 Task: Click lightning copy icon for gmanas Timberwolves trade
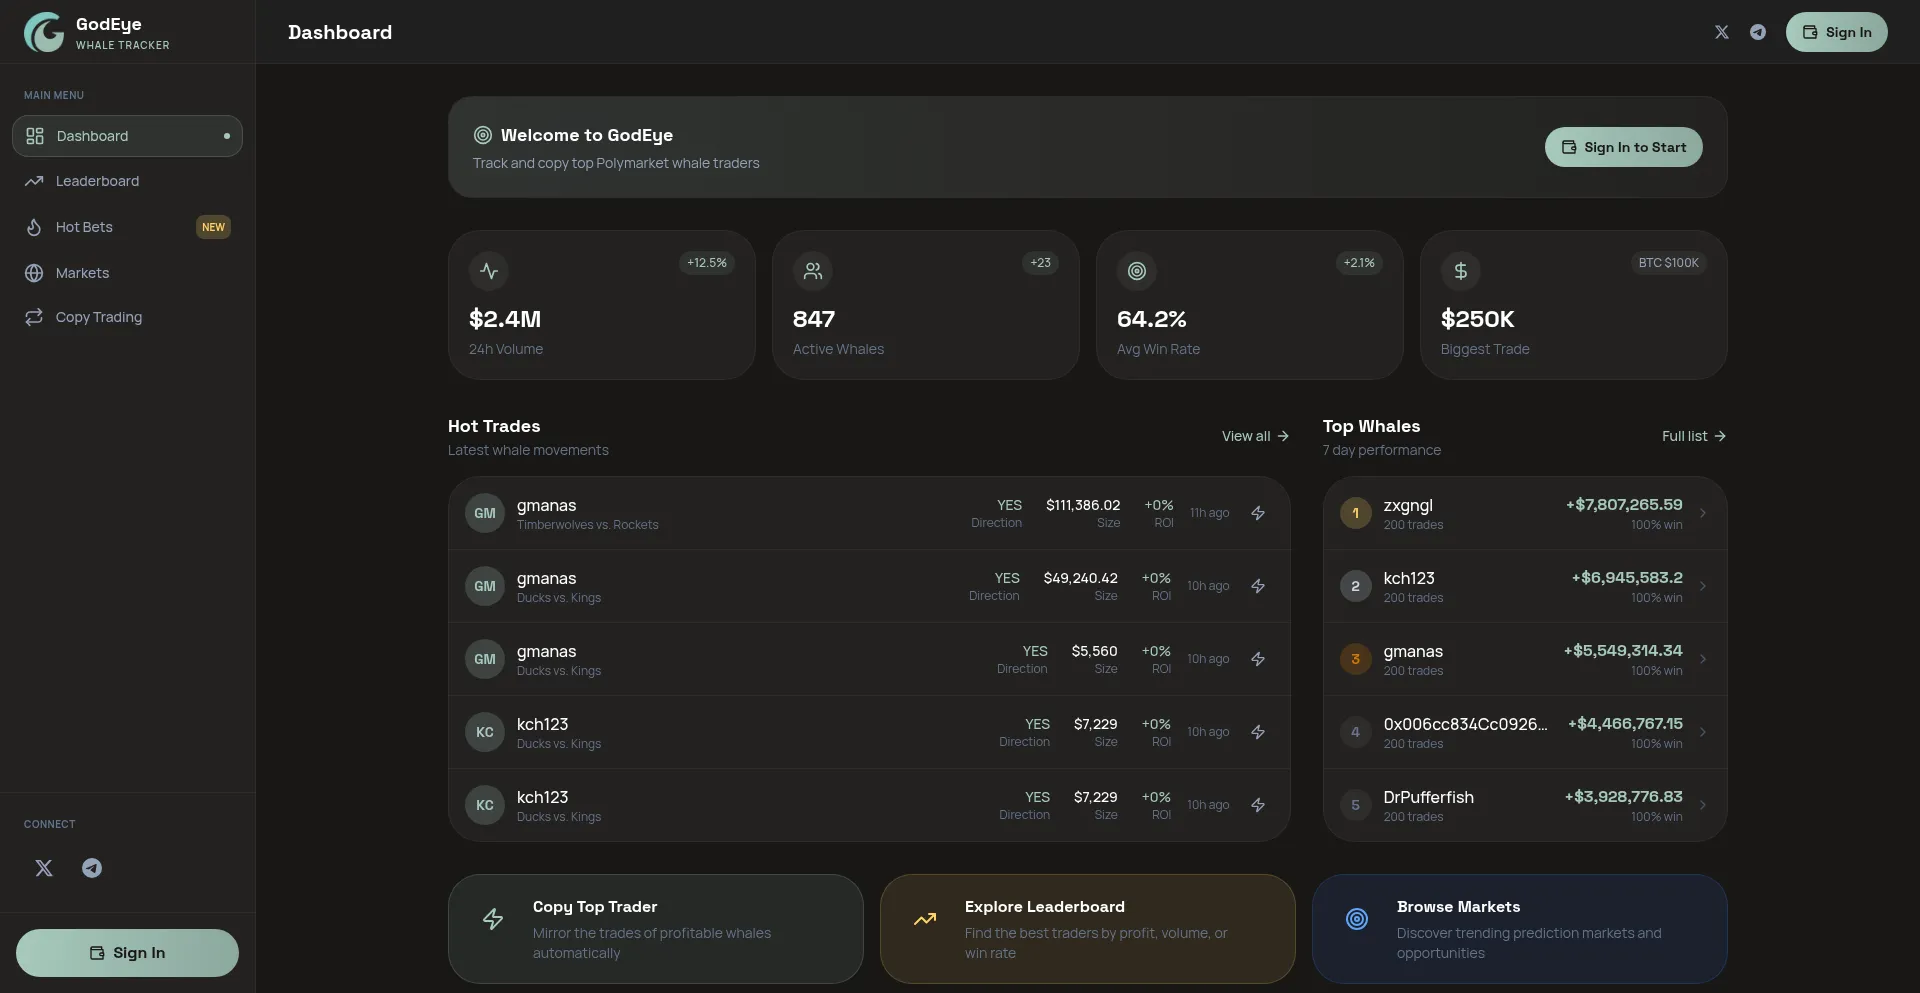(x=1258, y=513)
